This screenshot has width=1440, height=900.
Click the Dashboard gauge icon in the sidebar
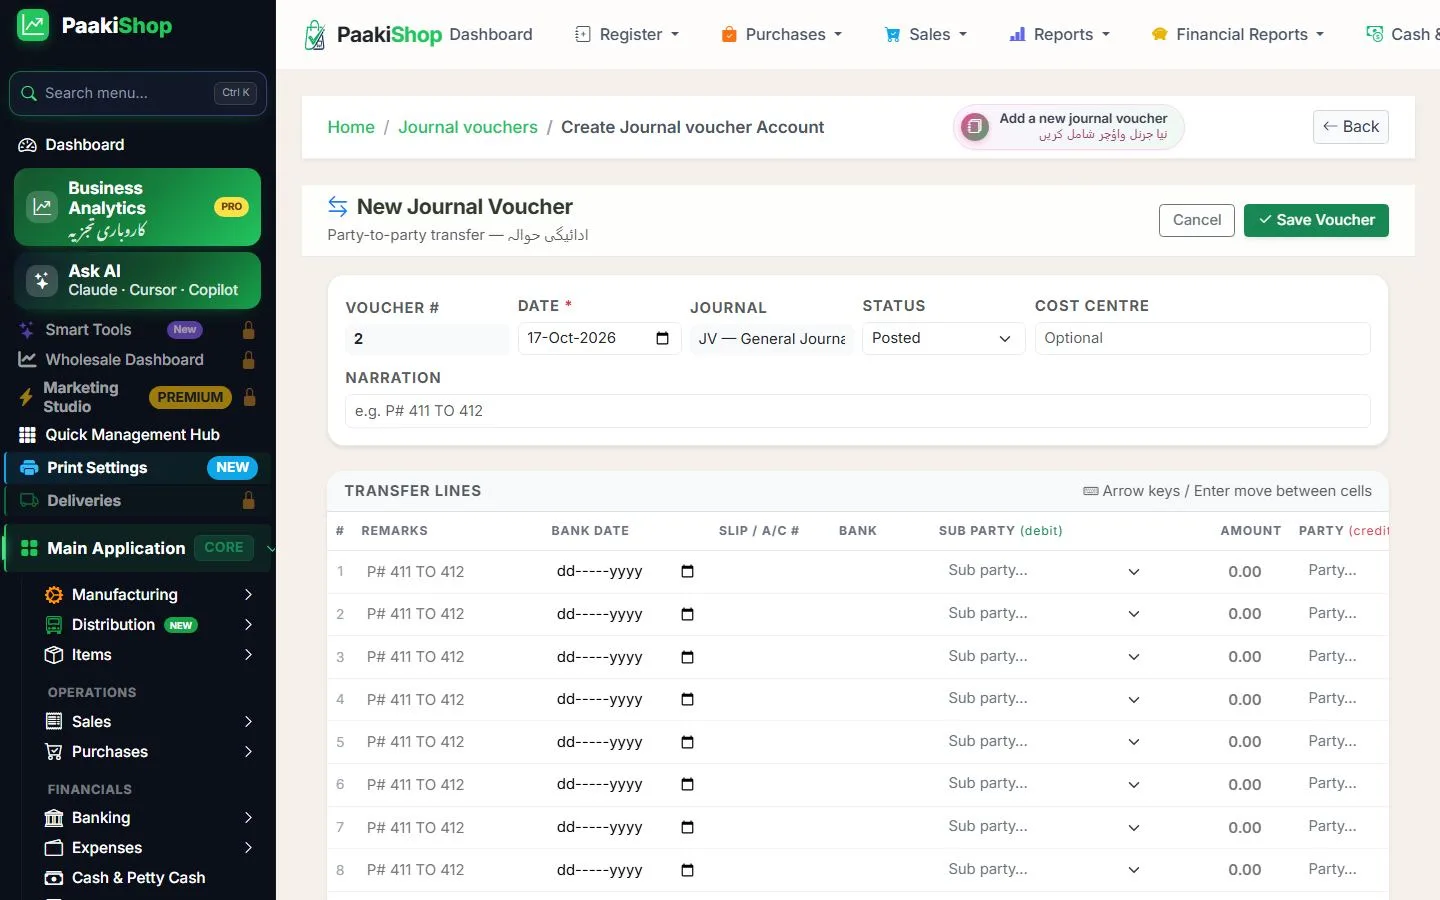pyautogui.click(x=27, y=145)
